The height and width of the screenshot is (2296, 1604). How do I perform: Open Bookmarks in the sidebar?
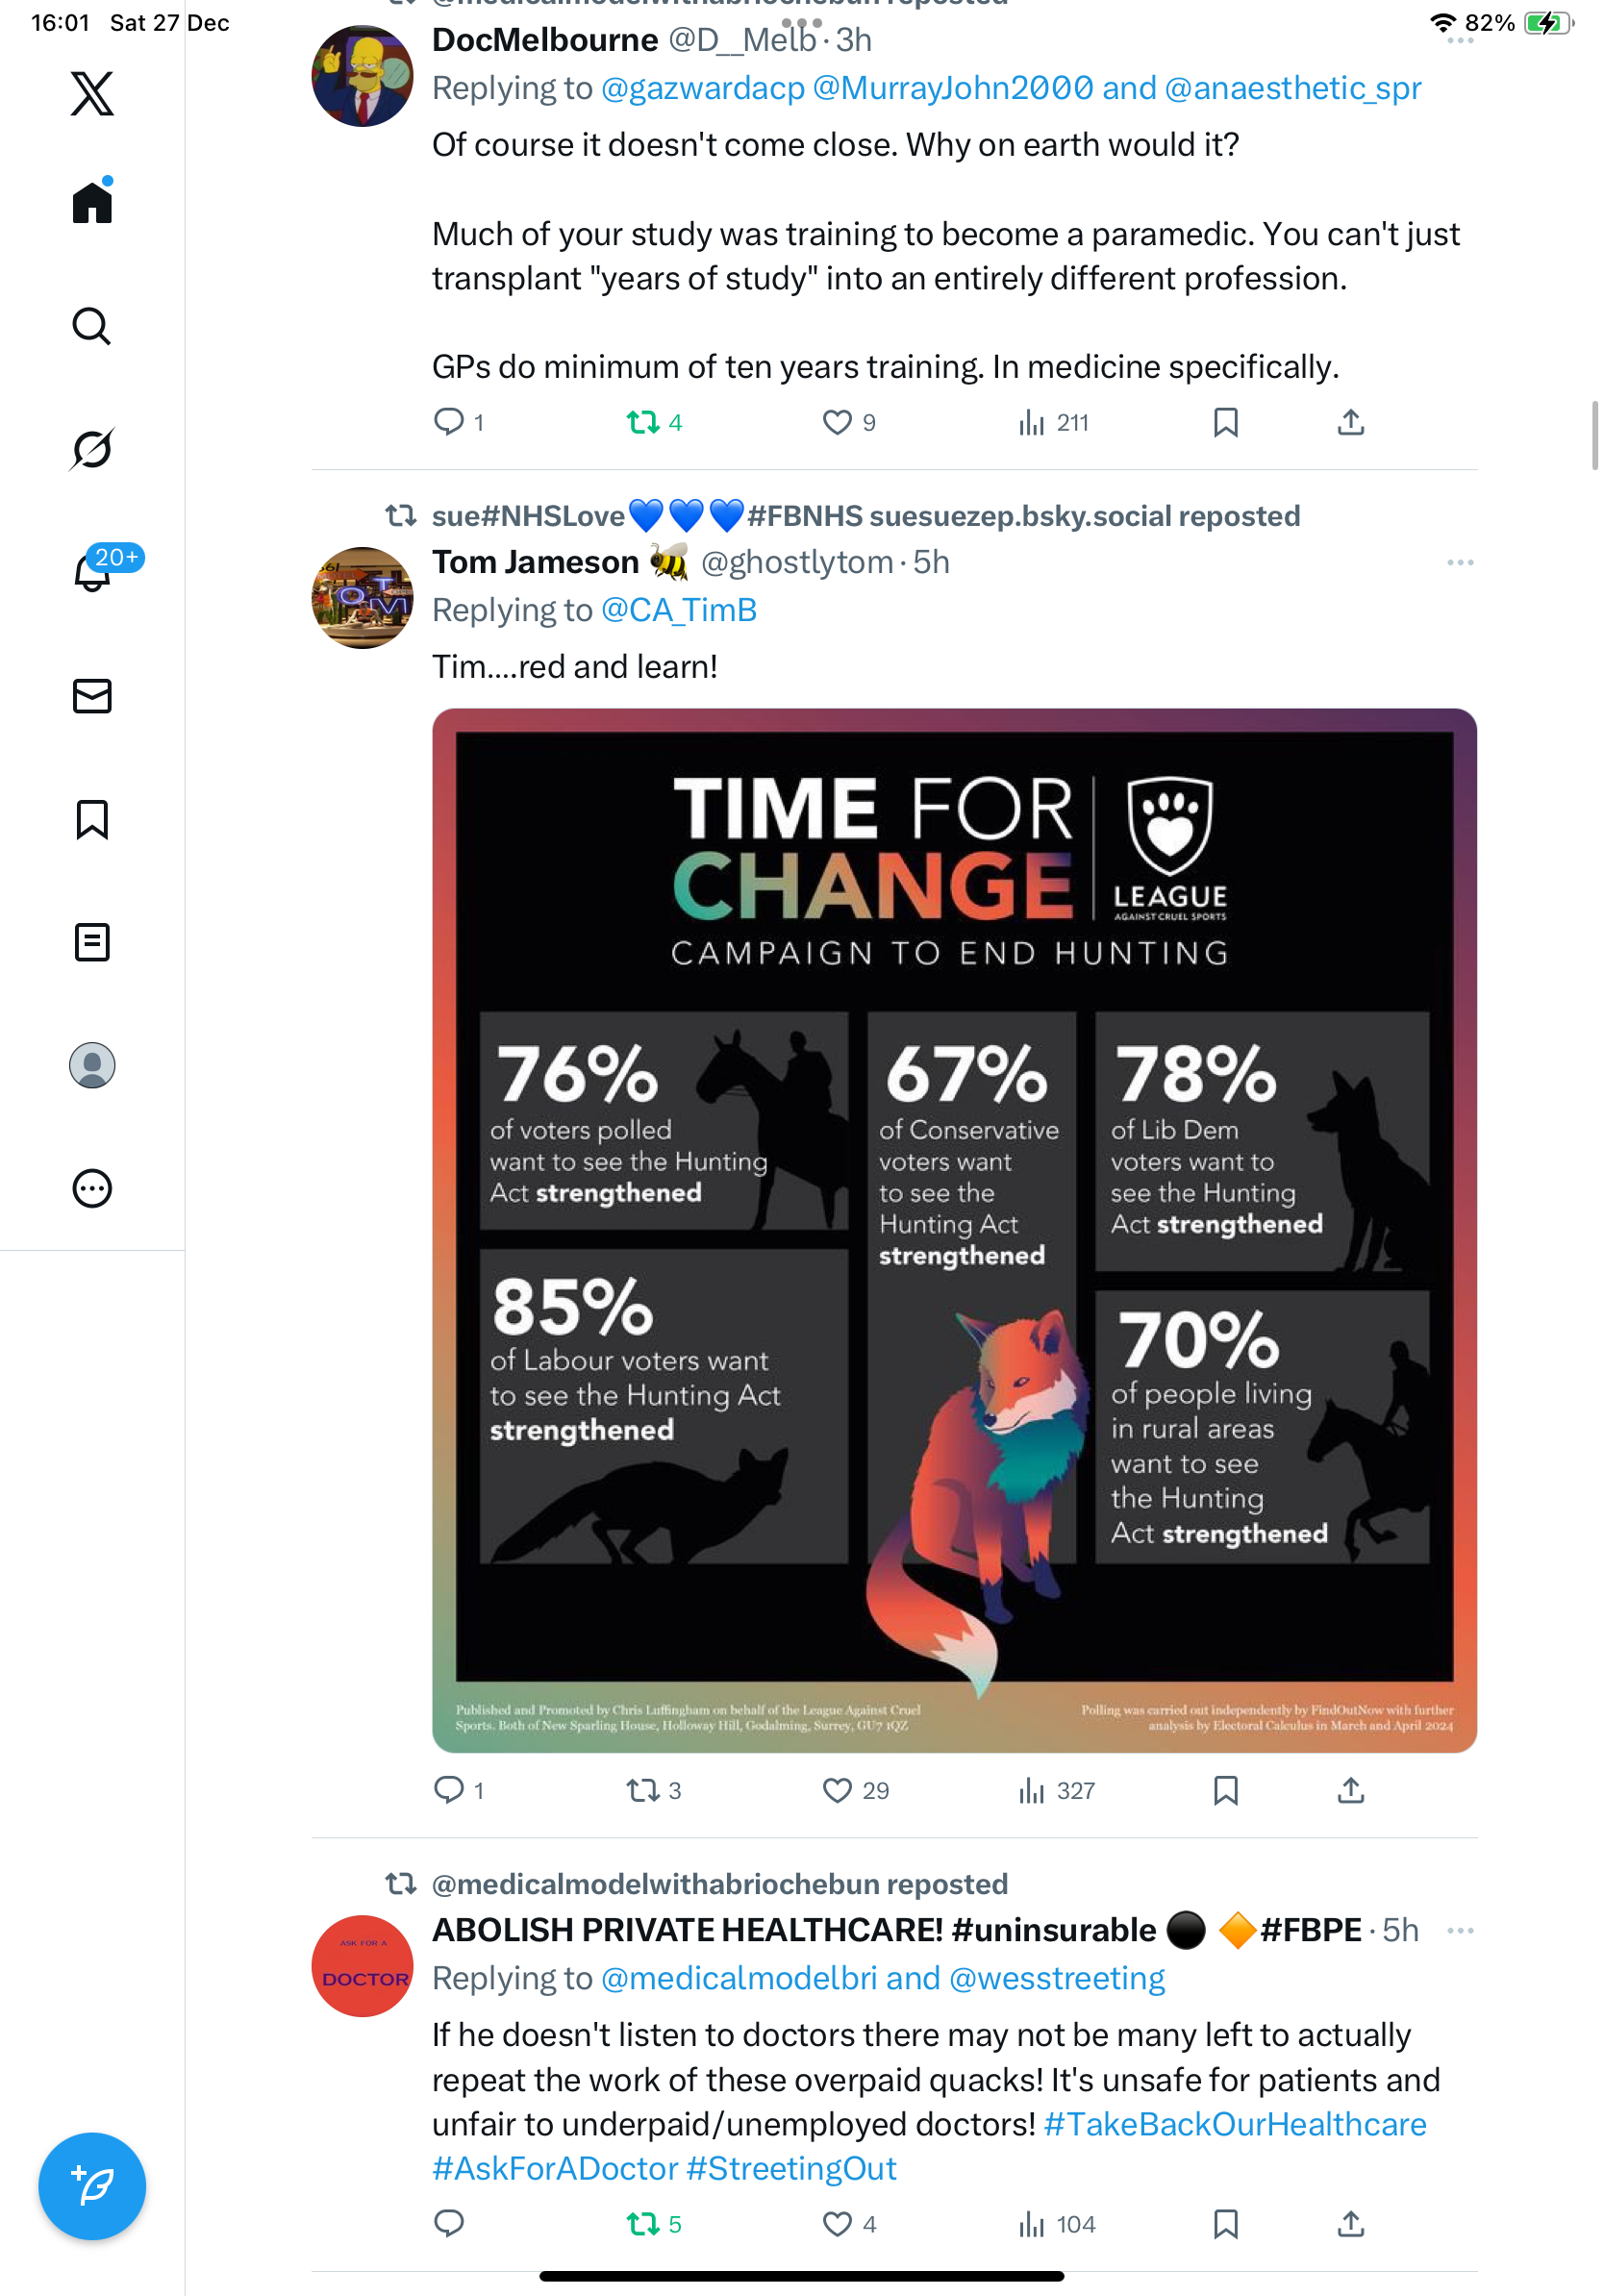(92, 819)
